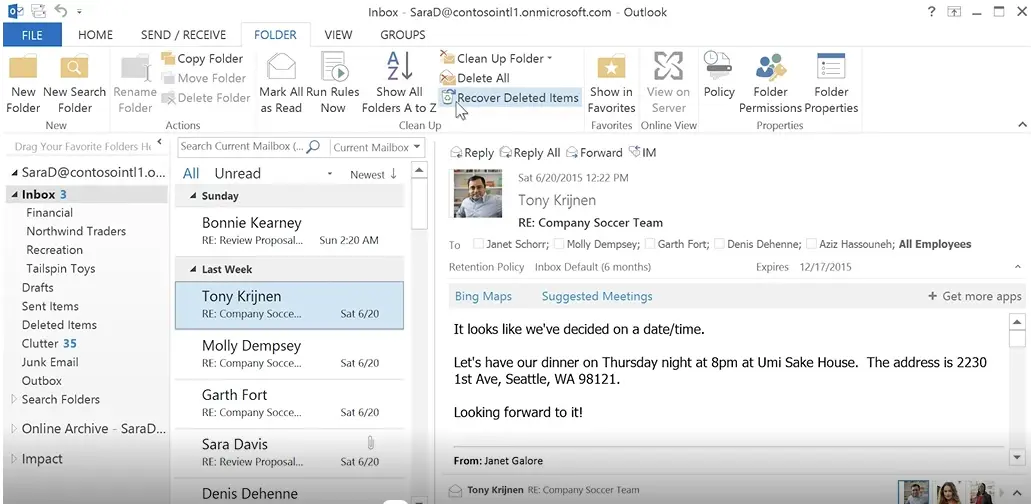The height and width of the screenshot is (504, 1031).
Task: Expand the Online Archive folder tree
Action: click(x=14, y=429)
